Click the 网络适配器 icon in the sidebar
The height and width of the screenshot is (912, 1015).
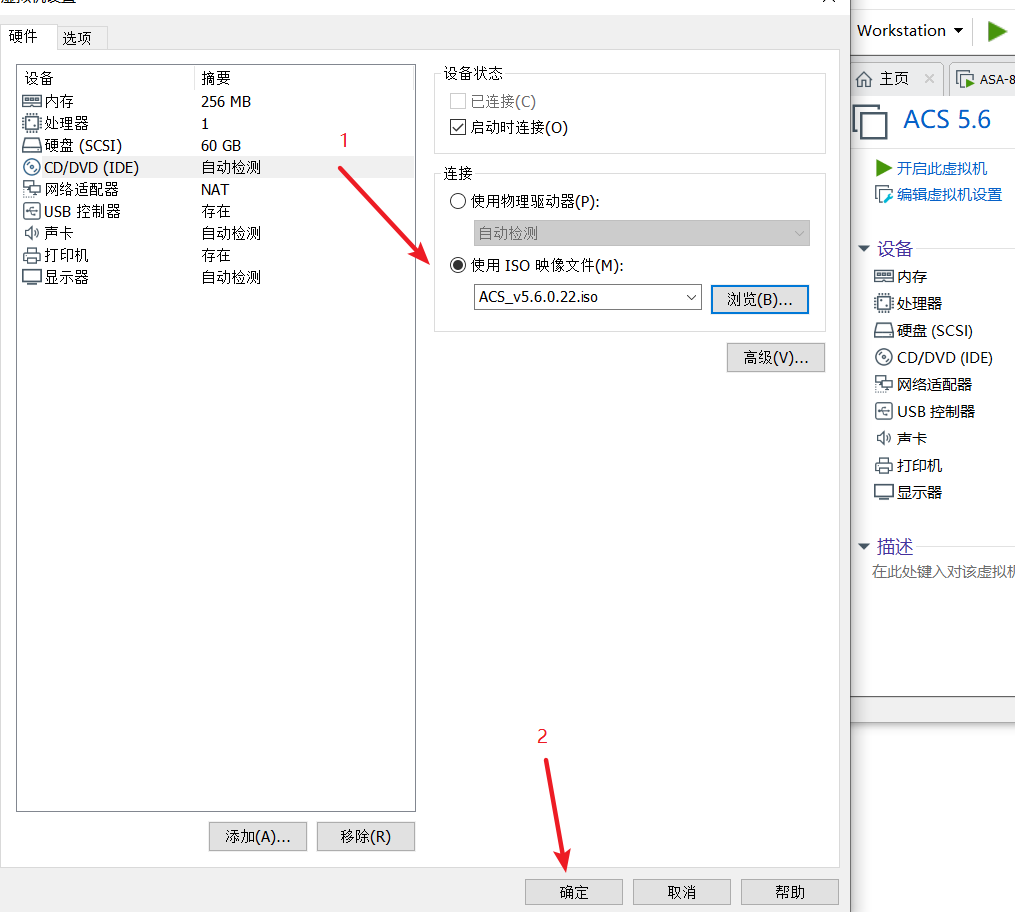pyautogui.click(x=884, y=383)
